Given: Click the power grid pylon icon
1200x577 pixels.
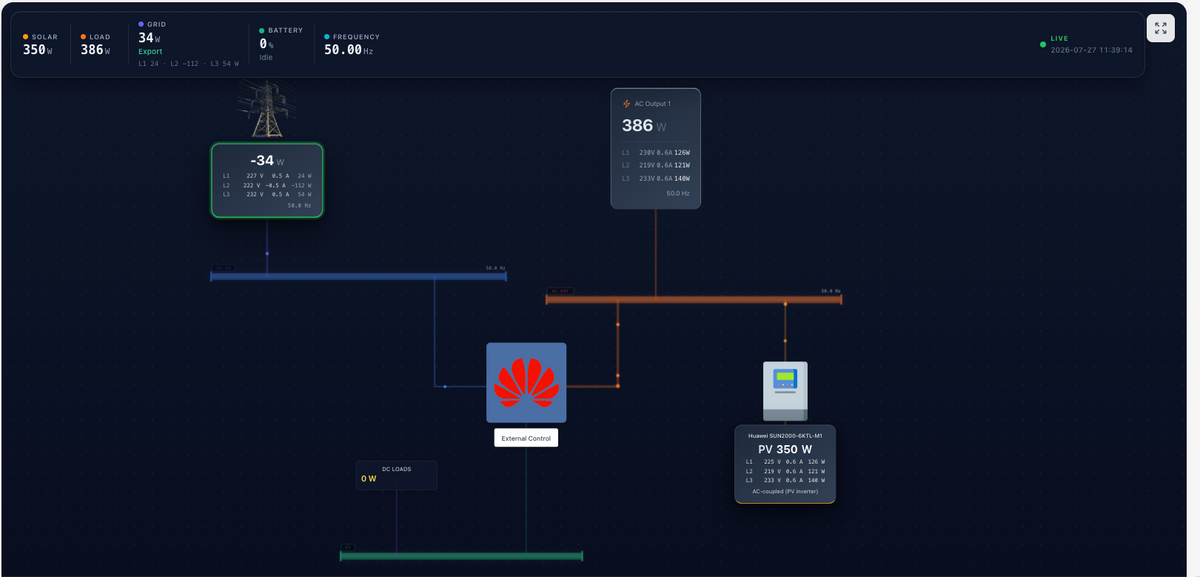Looking at the screenshot, I should tap(266, 109).
